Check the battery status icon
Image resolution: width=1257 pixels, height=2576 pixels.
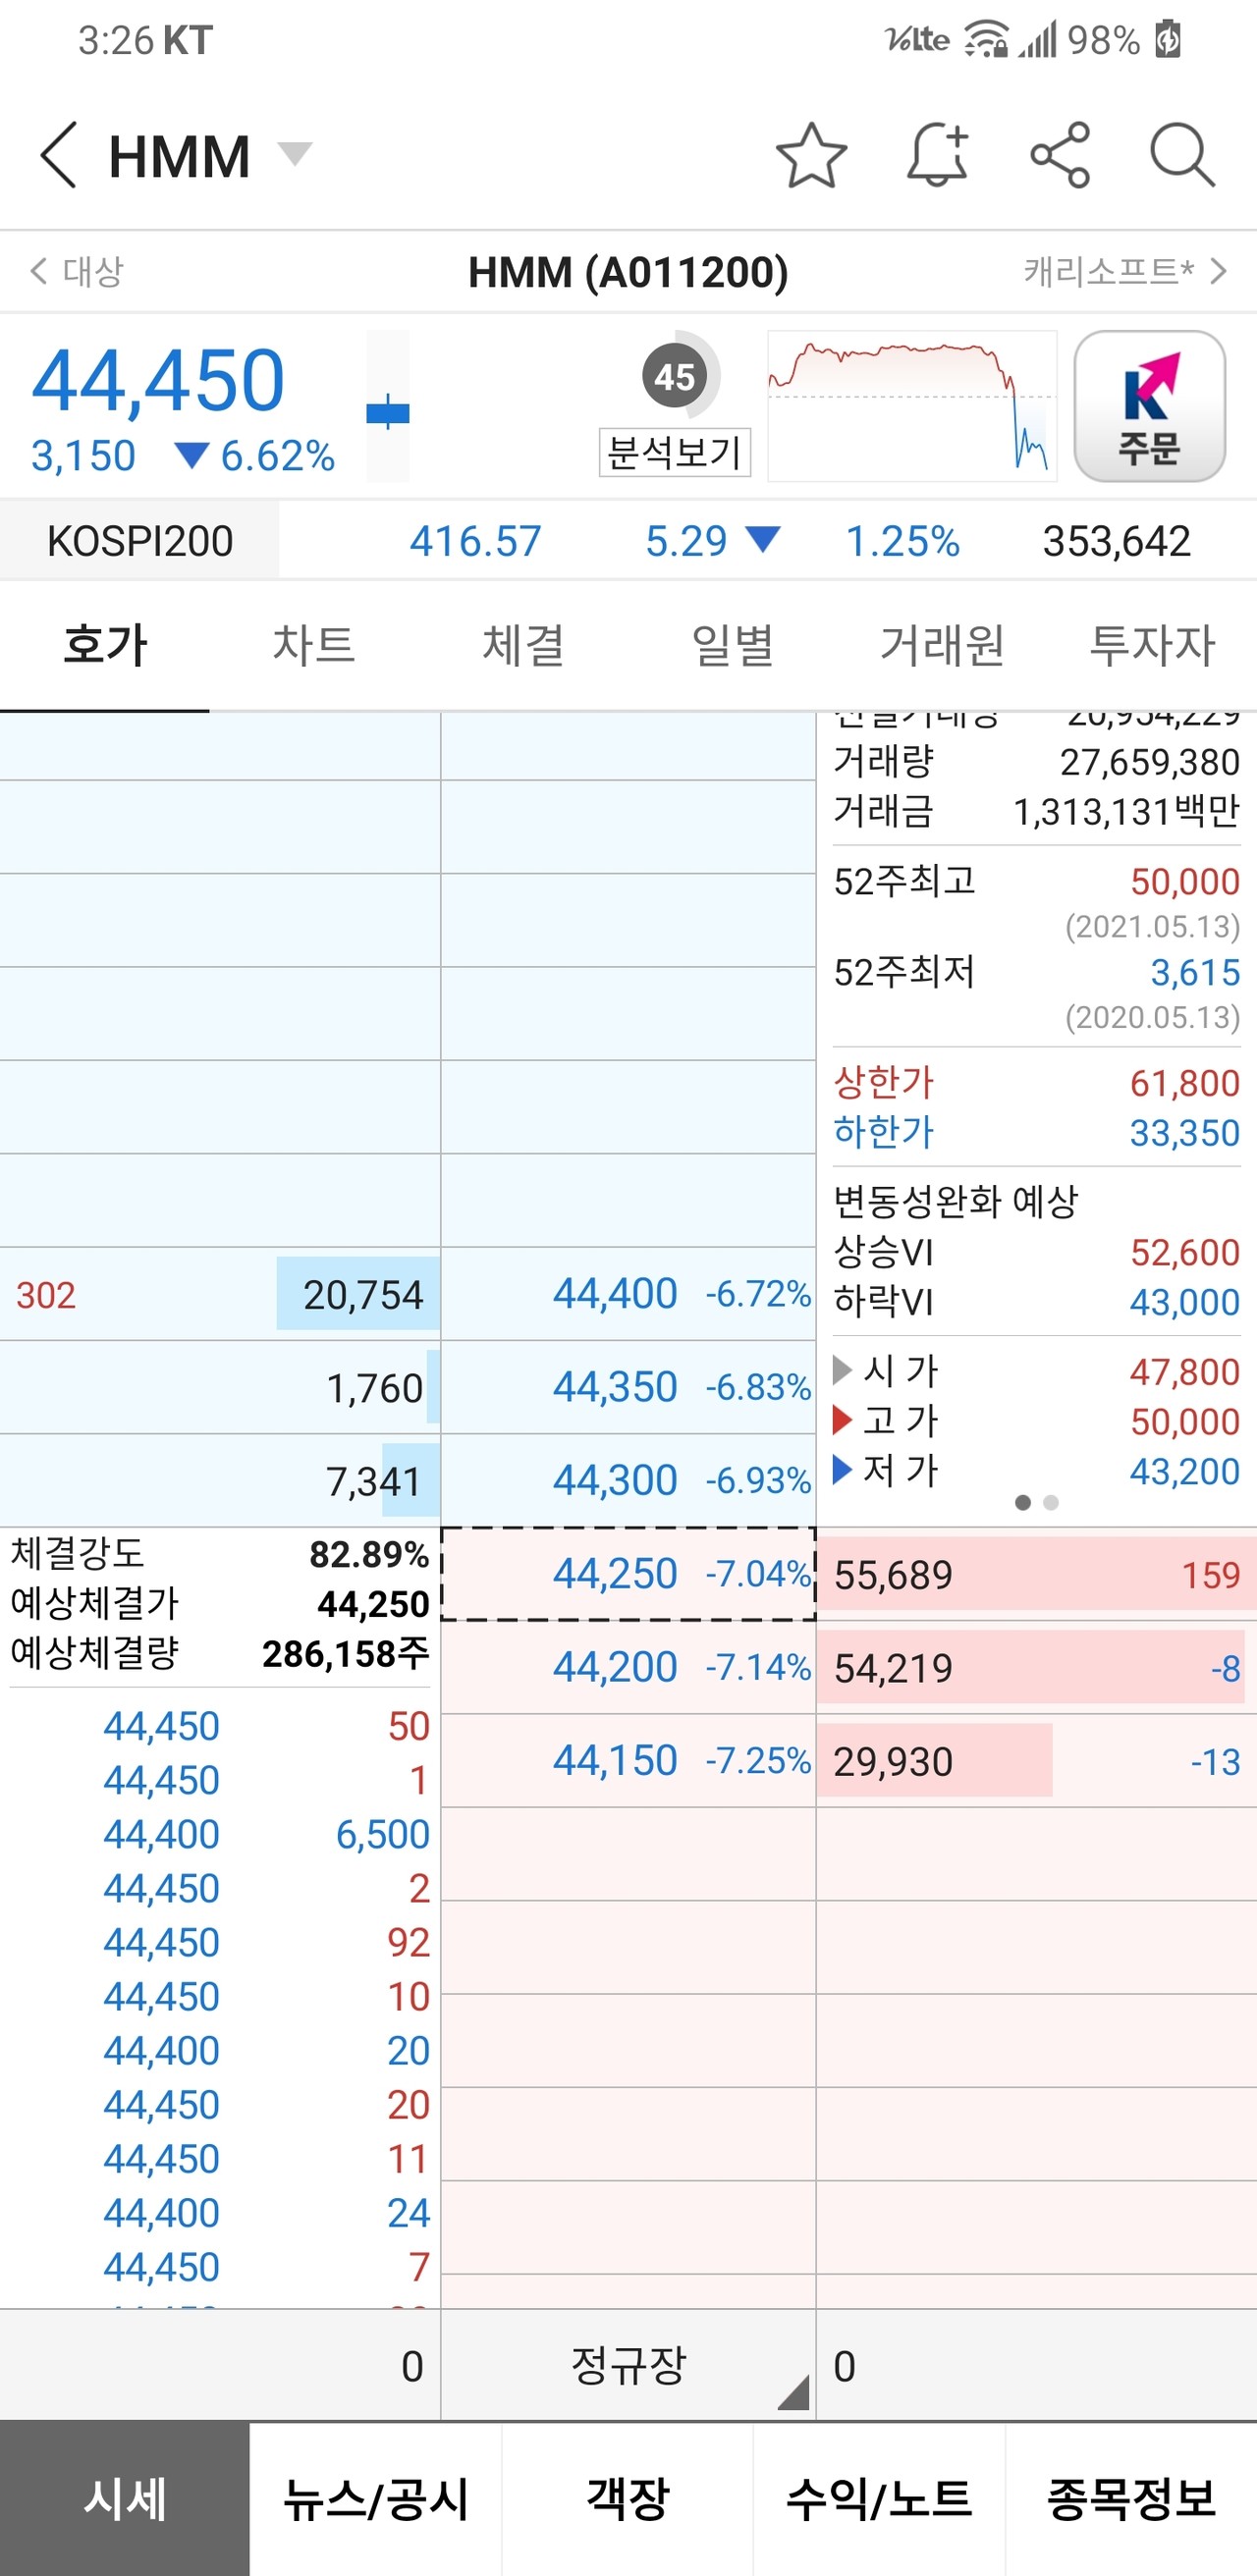point(1168,40)
